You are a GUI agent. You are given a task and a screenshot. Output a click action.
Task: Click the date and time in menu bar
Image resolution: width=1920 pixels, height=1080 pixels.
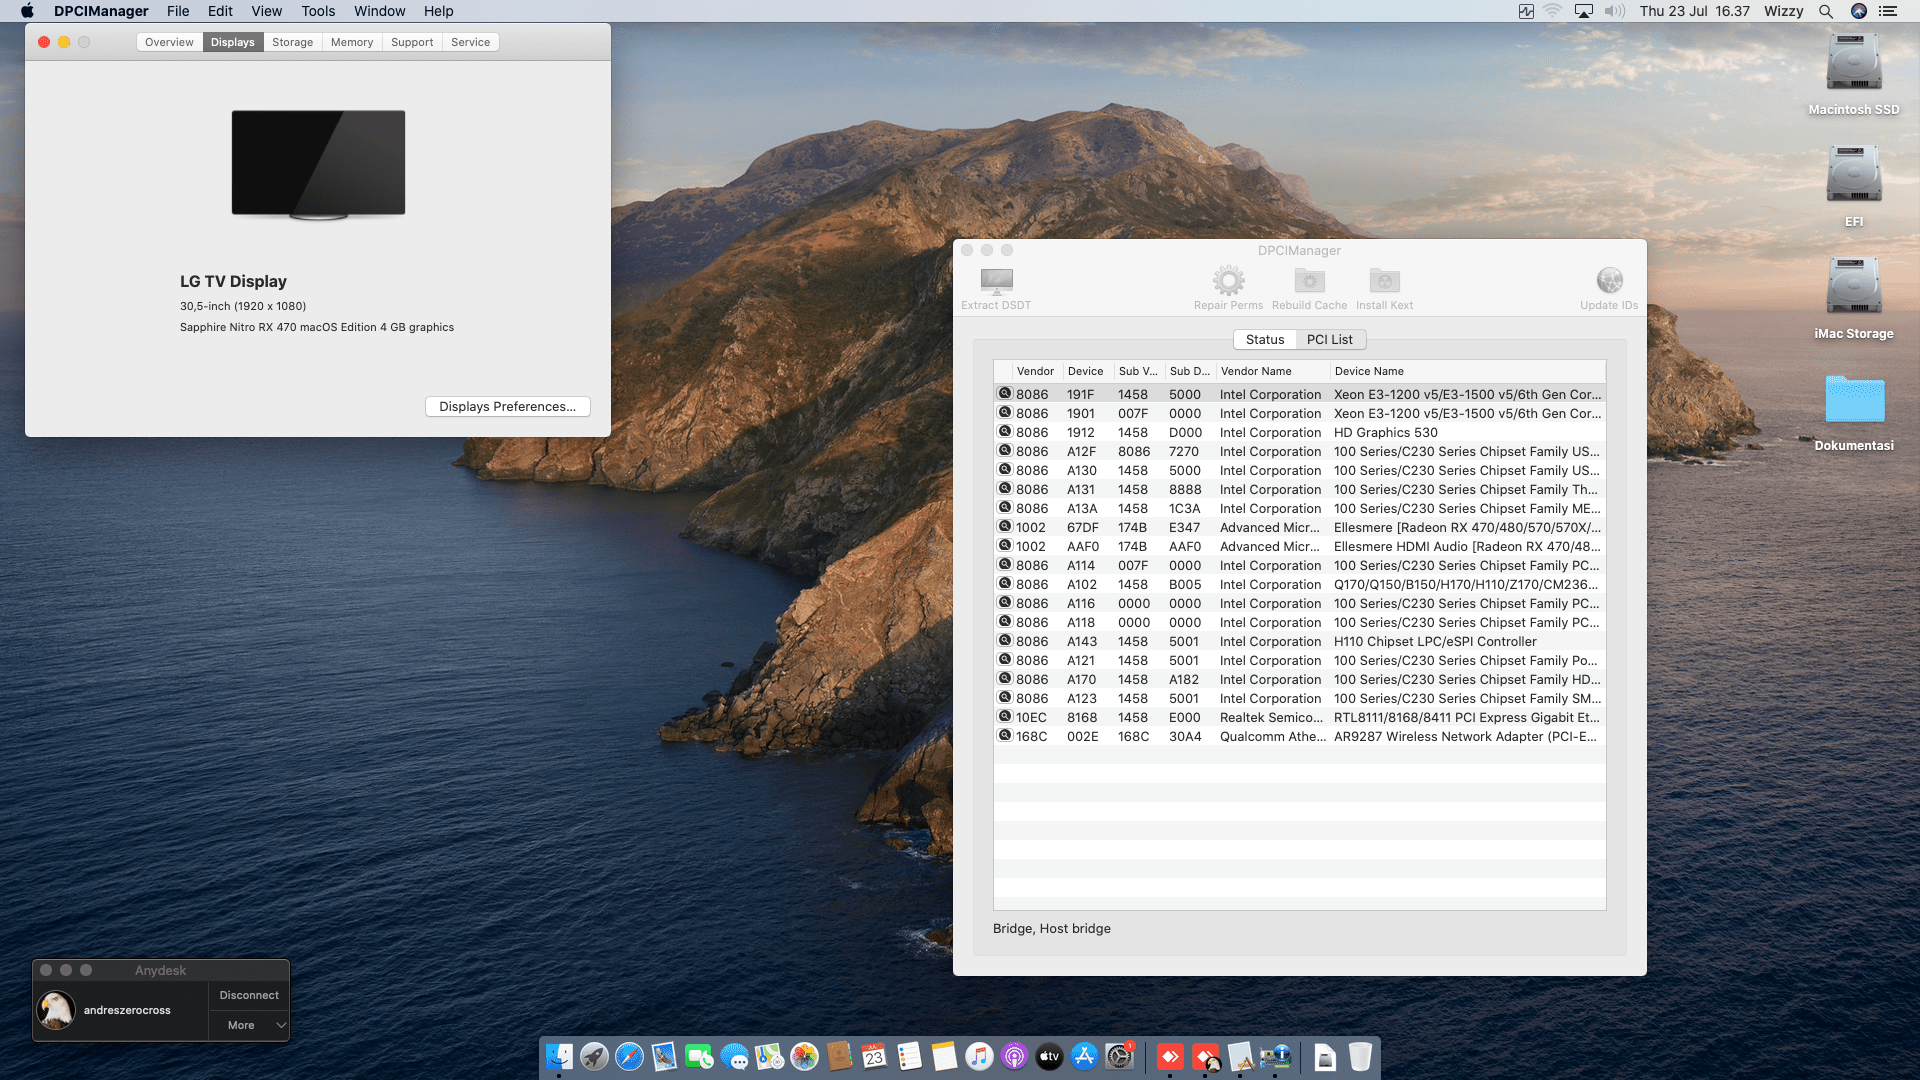point(1694,11)
